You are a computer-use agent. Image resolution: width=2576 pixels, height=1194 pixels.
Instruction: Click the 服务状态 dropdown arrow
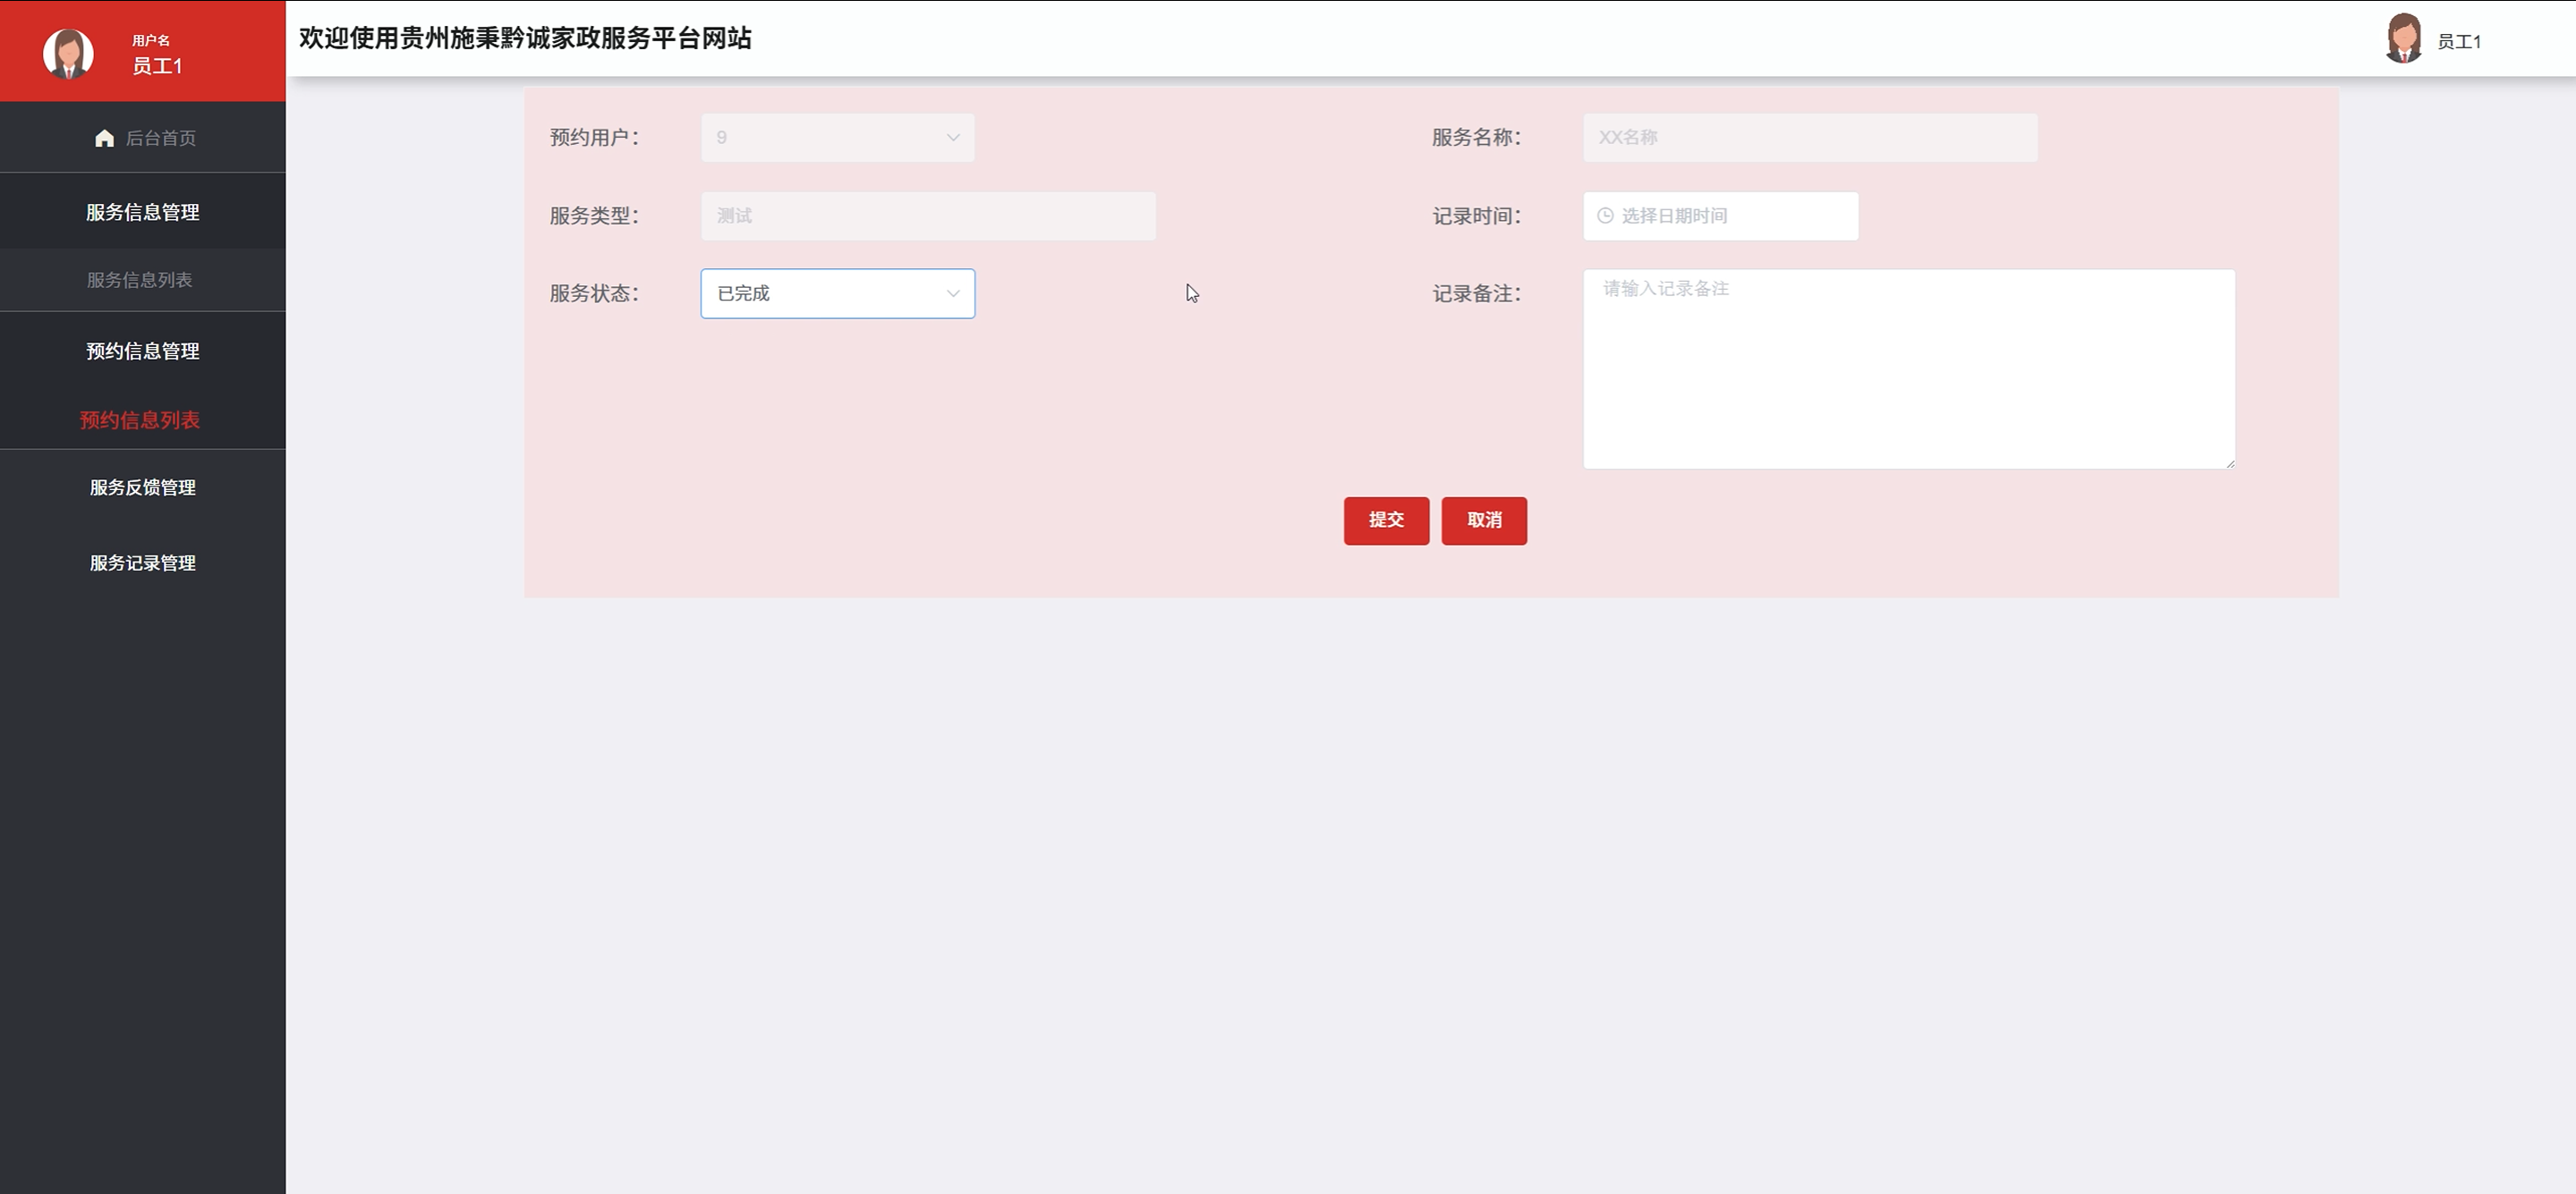point(952,294)
